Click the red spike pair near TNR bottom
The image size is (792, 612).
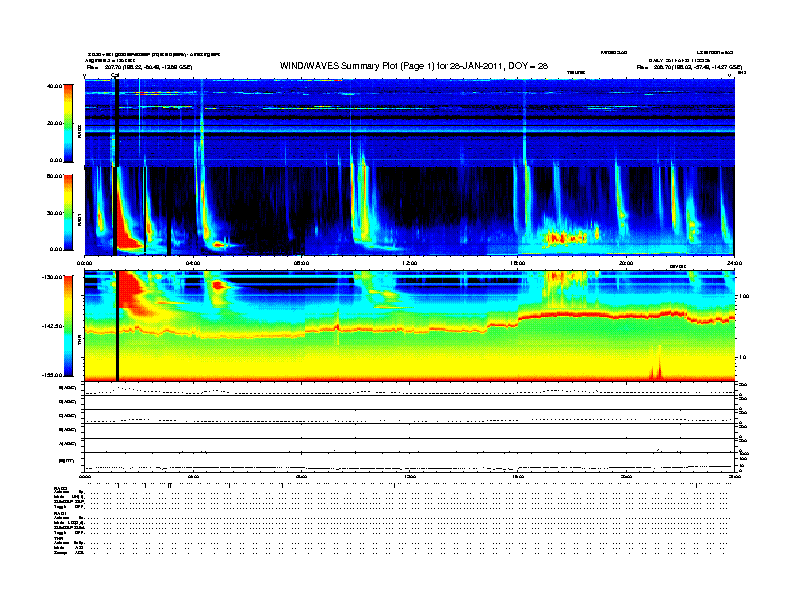(656, 366)
